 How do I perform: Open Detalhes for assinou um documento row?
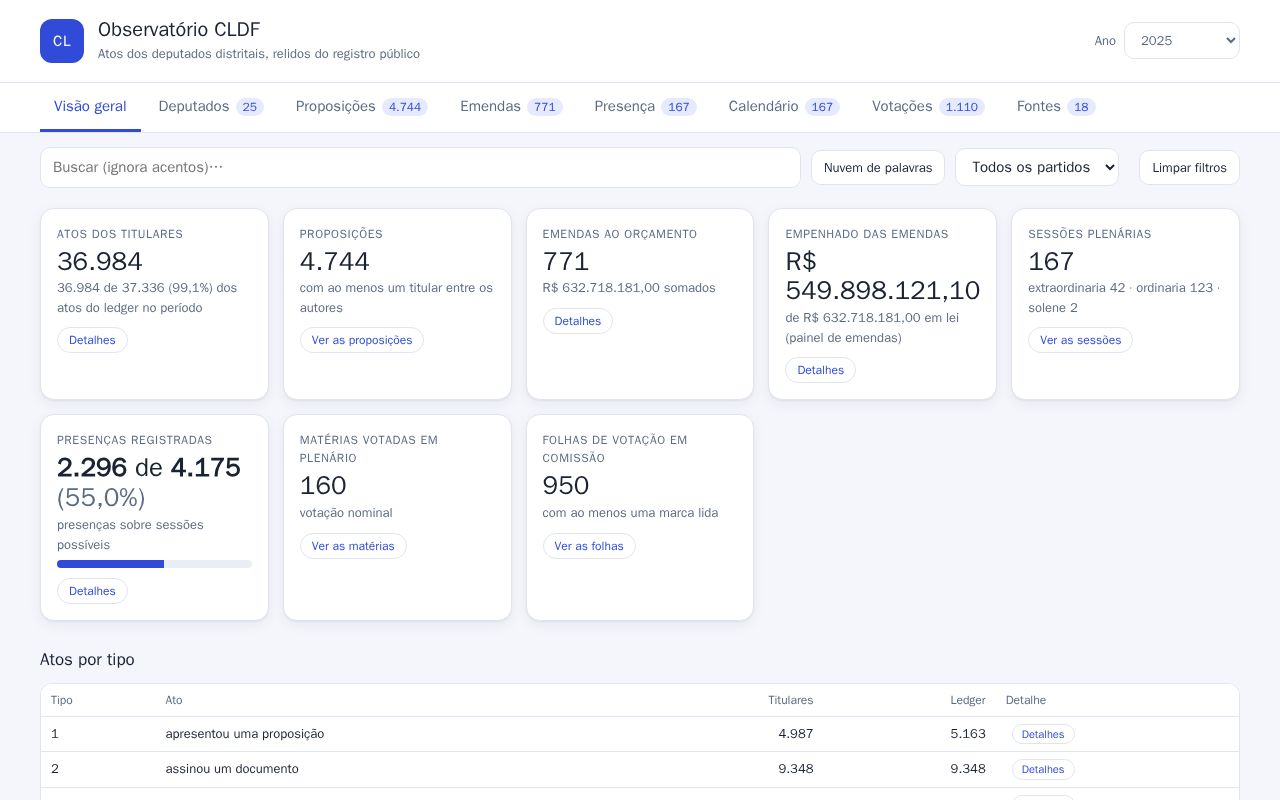[x=1043, y=769]
